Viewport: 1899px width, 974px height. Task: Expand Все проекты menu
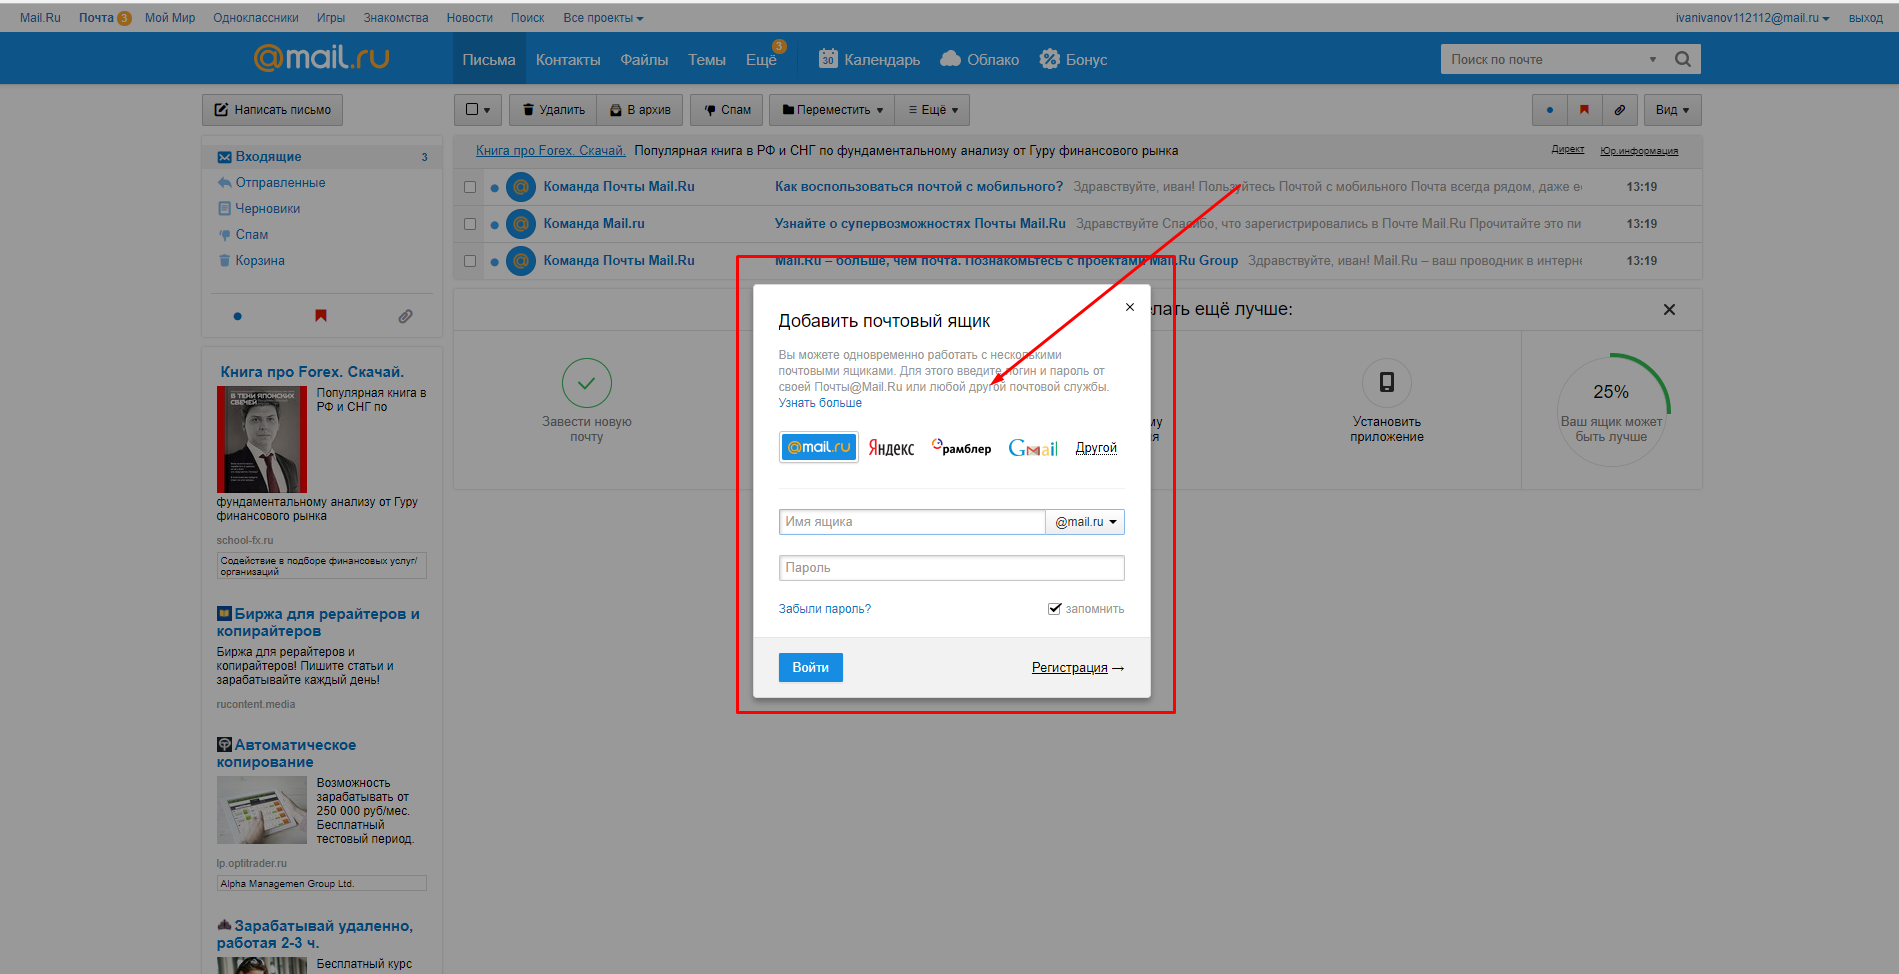pyautogui.click(x=603, y=18)
